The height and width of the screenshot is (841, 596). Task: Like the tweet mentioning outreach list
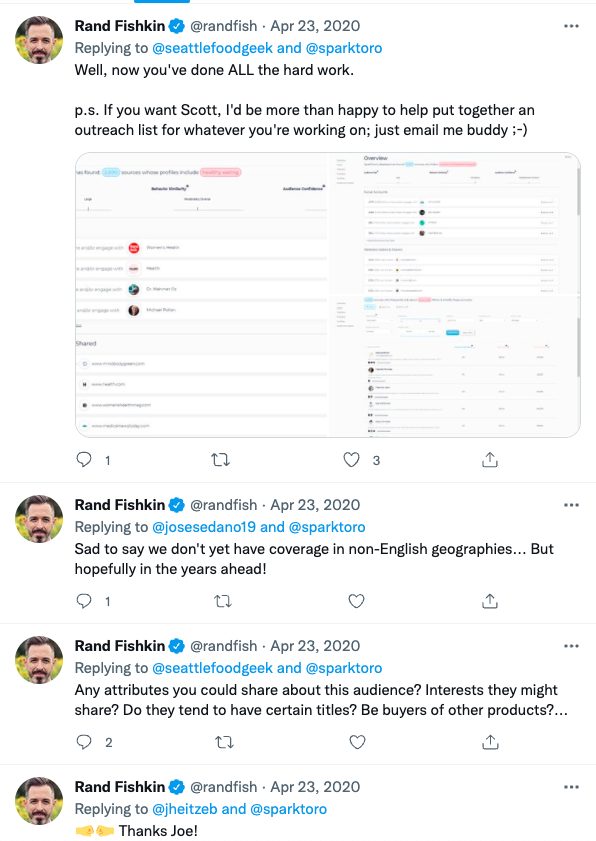pyautogui.click(x=351, y=460)
